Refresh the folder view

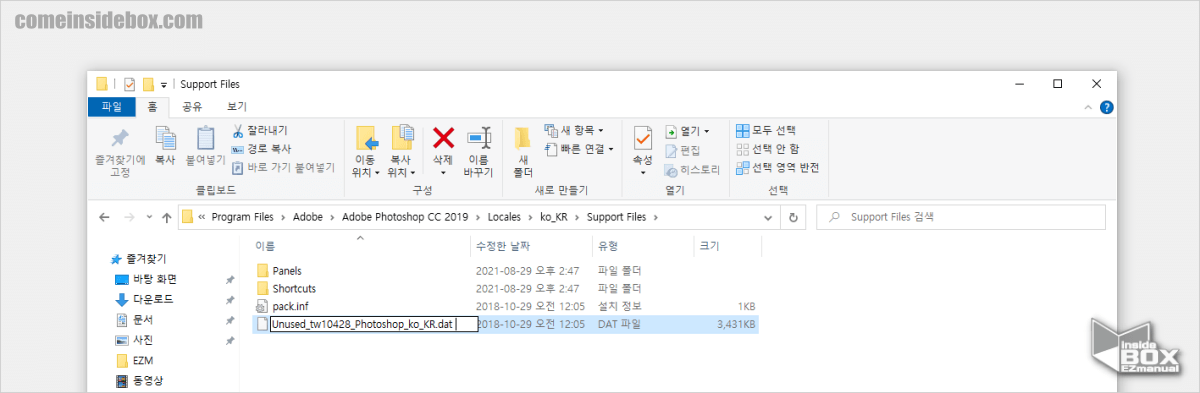coord(793,217)
